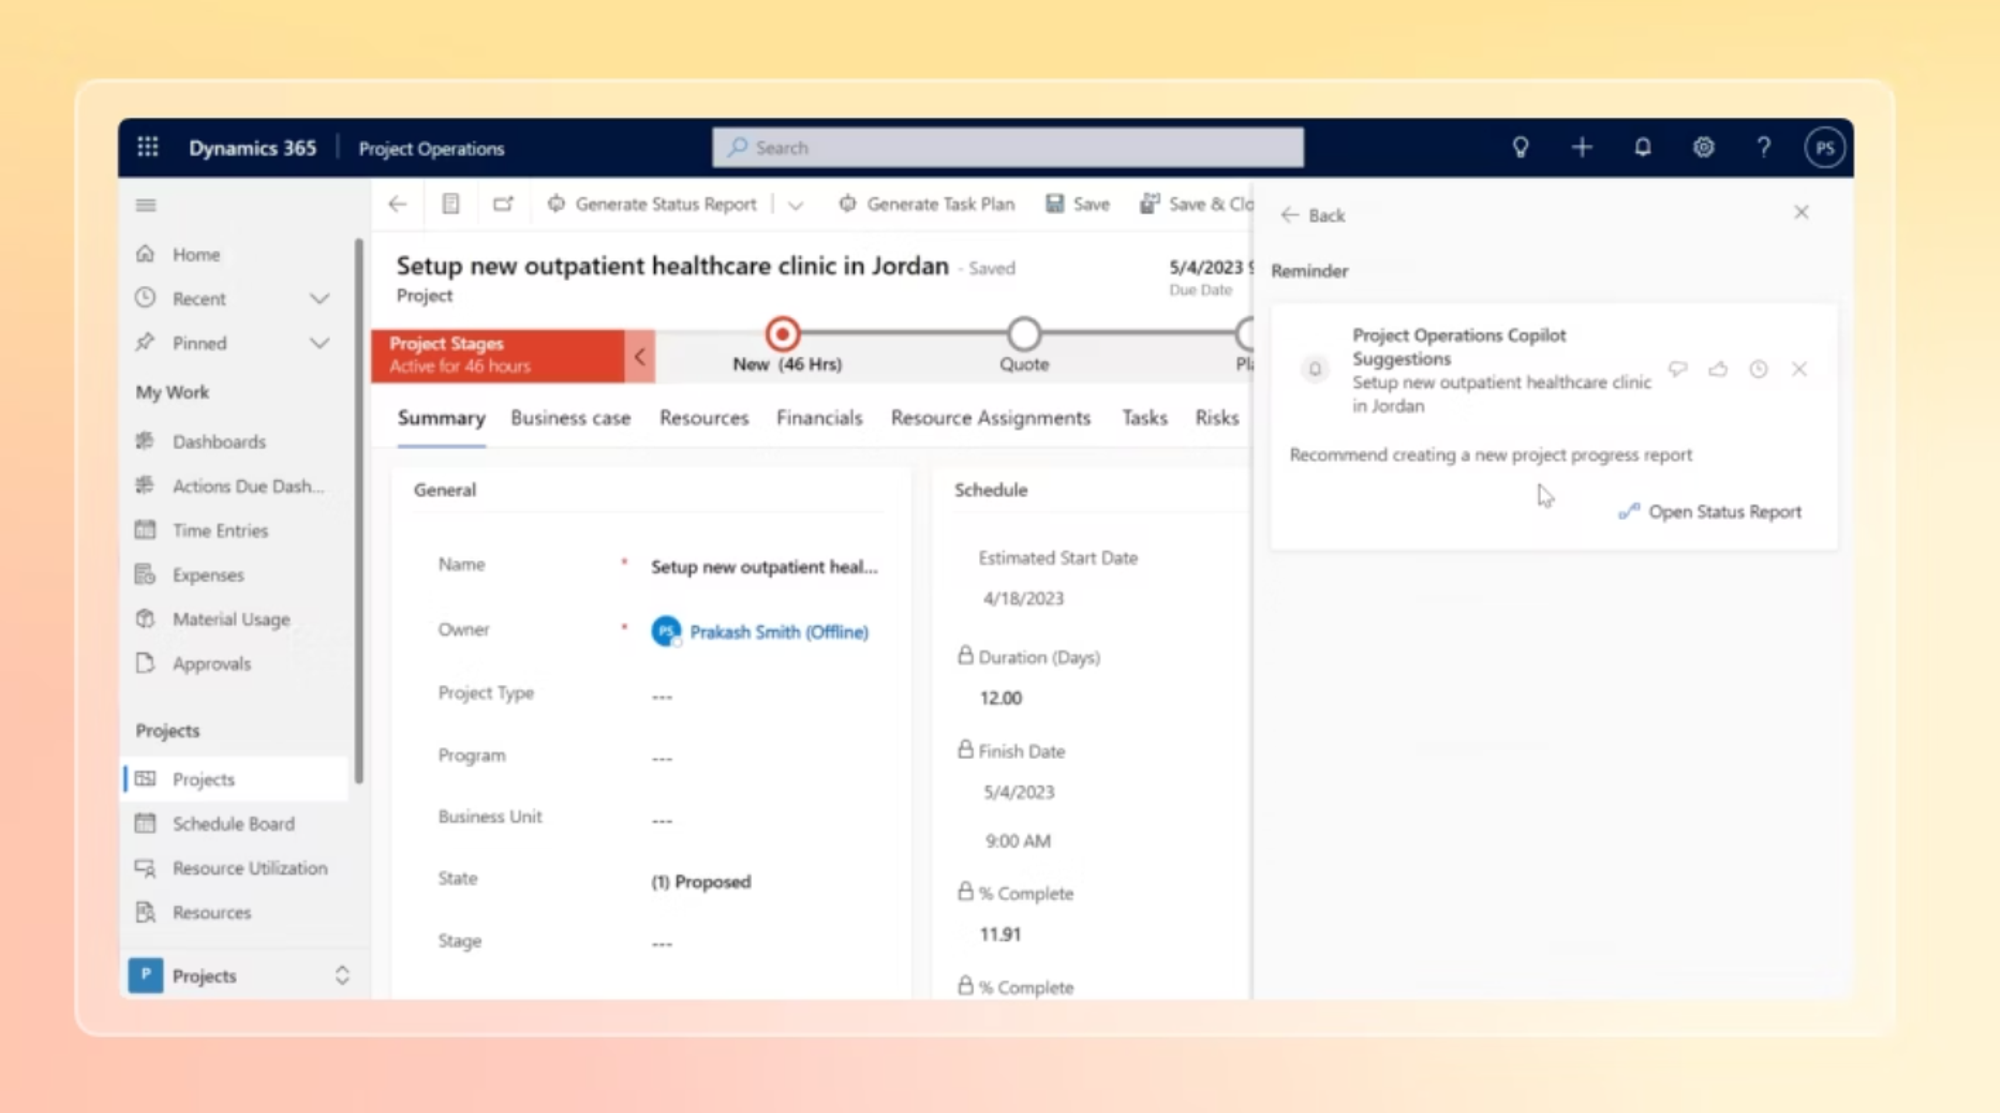Click Generate Task Plan button
Screen dimensions: 2000x1113
click(x=926, y=204)
